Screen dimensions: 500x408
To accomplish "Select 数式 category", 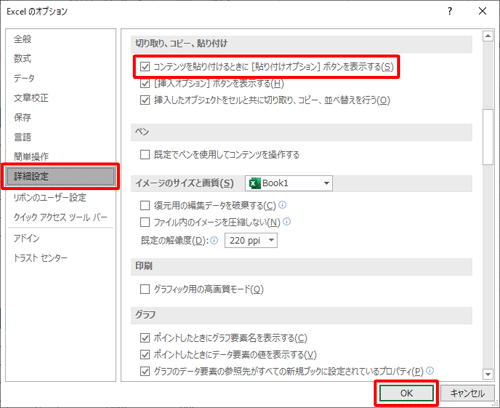I will coord(60,59).
